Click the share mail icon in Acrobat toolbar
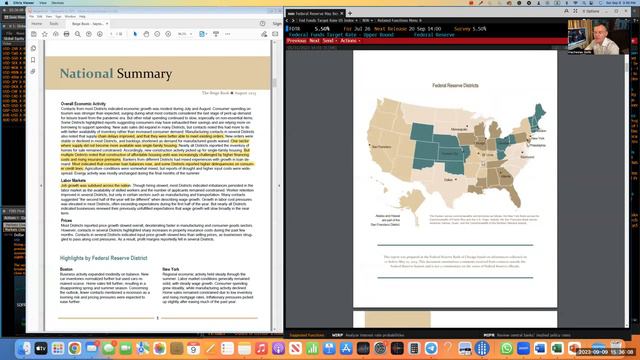This screenshot has width=640, height=360. pos(276,34)
